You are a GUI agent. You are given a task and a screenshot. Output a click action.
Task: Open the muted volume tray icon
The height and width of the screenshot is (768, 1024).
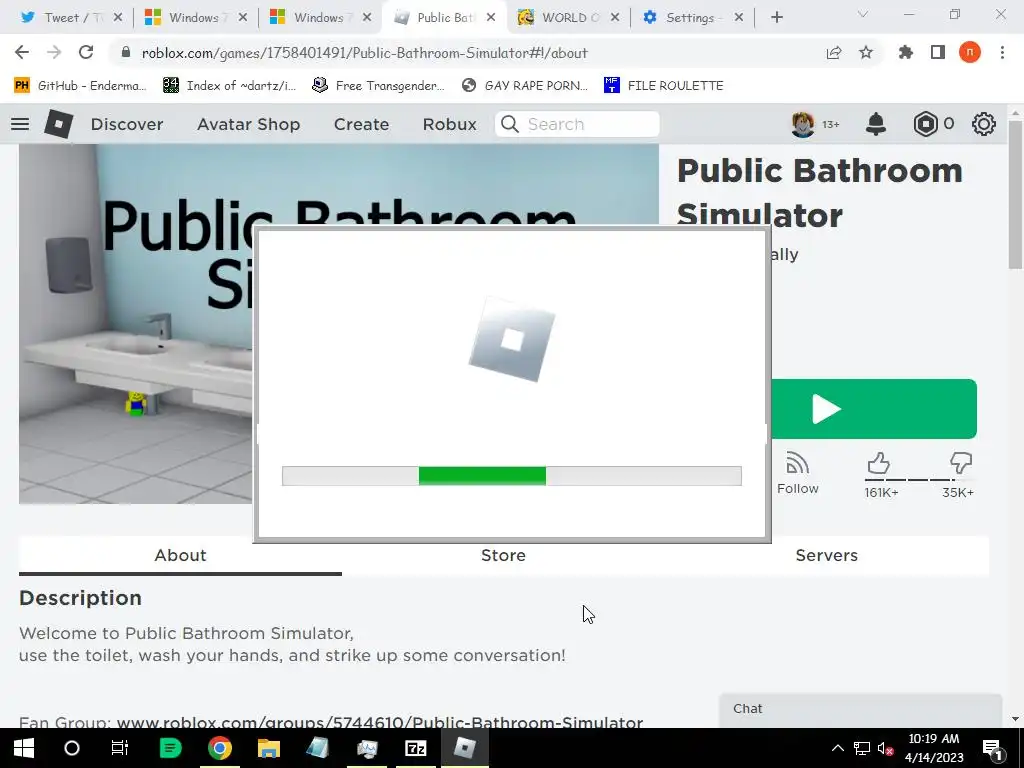pos(886,748)
